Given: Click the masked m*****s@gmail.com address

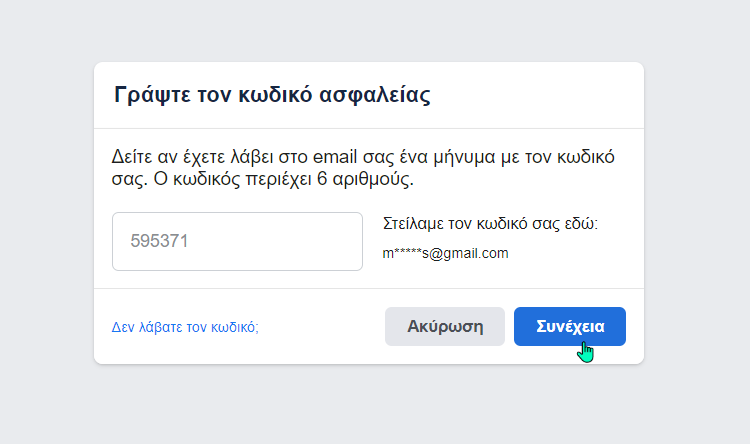Looking at the screenshot, I should 445,253.
